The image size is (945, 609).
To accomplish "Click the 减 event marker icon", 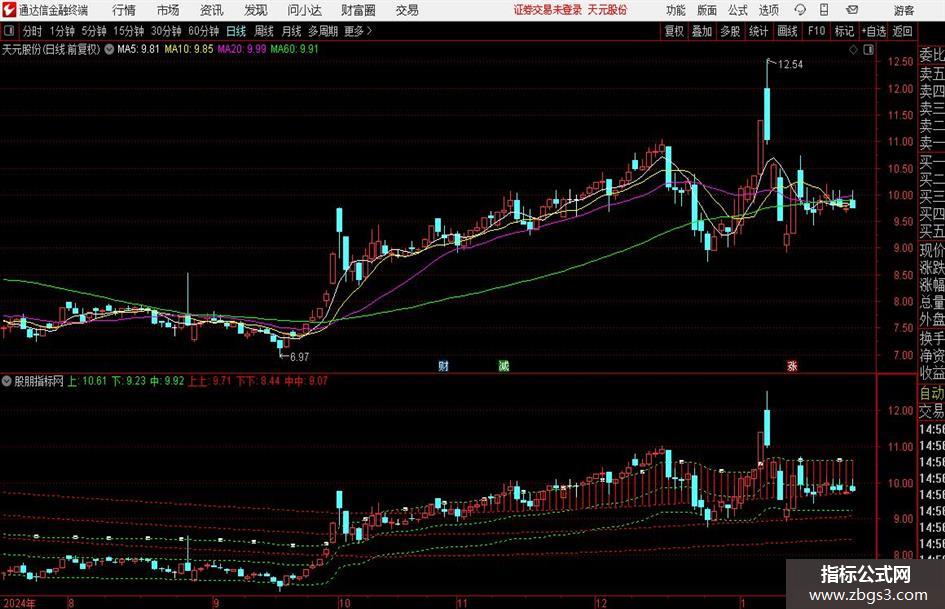I will [504, 365].
